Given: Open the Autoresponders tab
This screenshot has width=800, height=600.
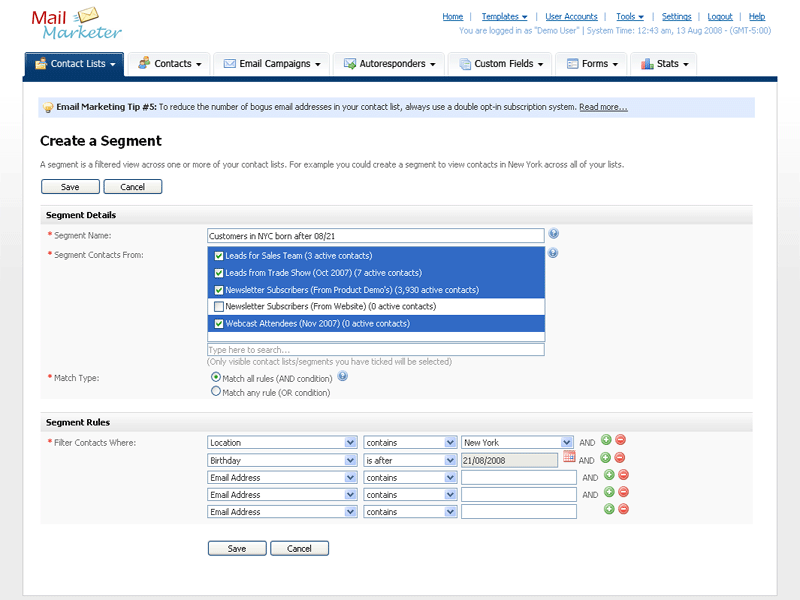Looking at the screenshot, I should click(391, 64).
